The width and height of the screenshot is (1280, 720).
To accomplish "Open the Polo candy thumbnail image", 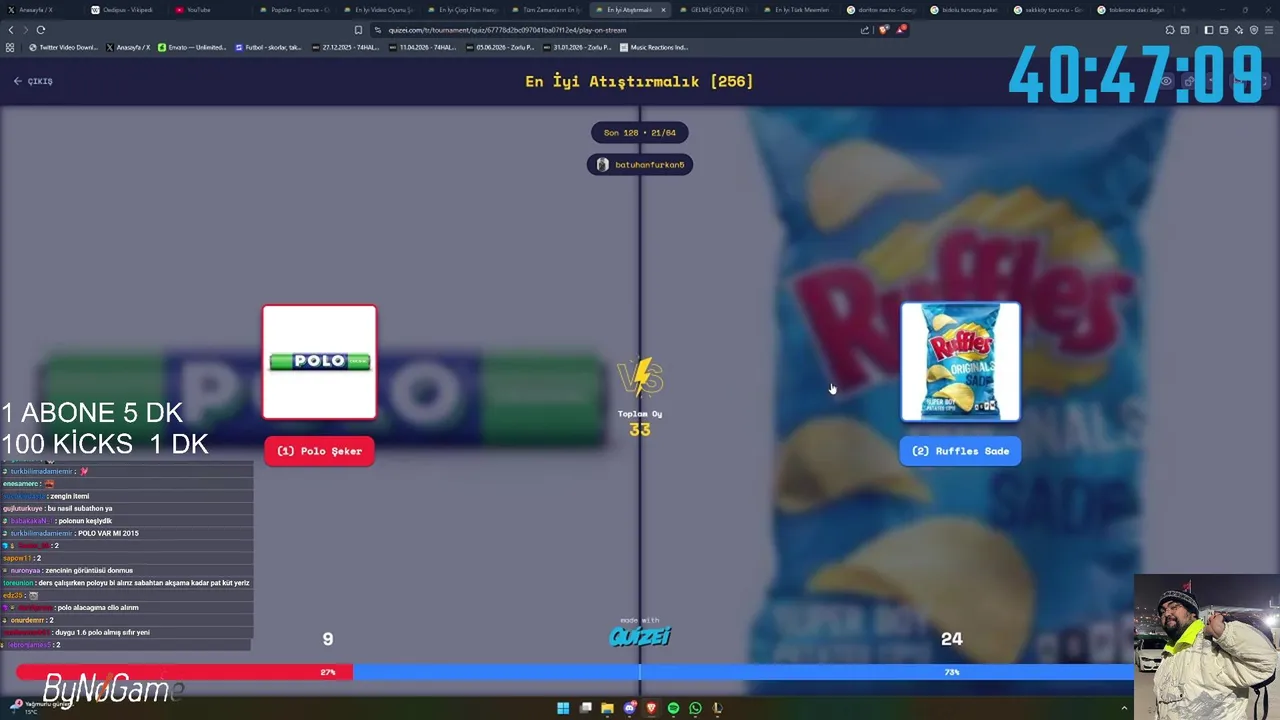I will (319, 362).
